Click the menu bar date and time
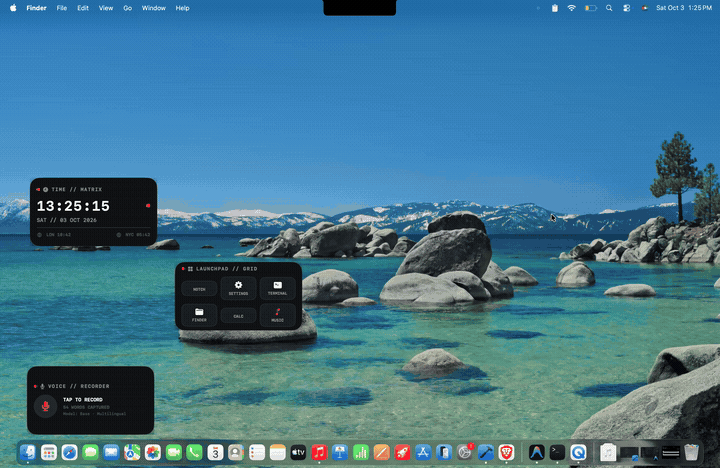Image resolution: width=720 pixels, height=468 pixels. (x=684, y=8)
